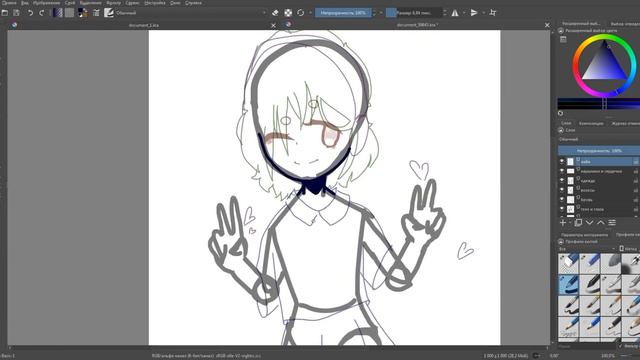Click the lock icon of the layers docker
640x360 pixels.
[561, 130]
